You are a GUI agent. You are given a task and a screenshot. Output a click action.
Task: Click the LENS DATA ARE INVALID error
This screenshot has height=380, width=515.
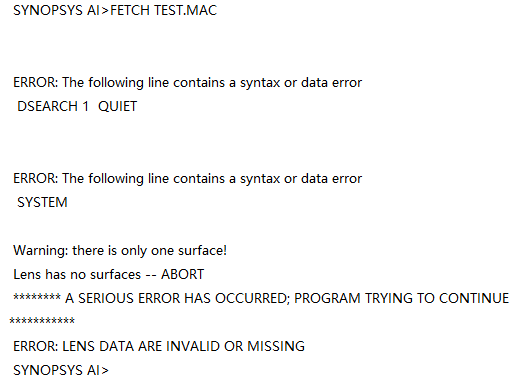pyautogui.click(x=159, y=346)
